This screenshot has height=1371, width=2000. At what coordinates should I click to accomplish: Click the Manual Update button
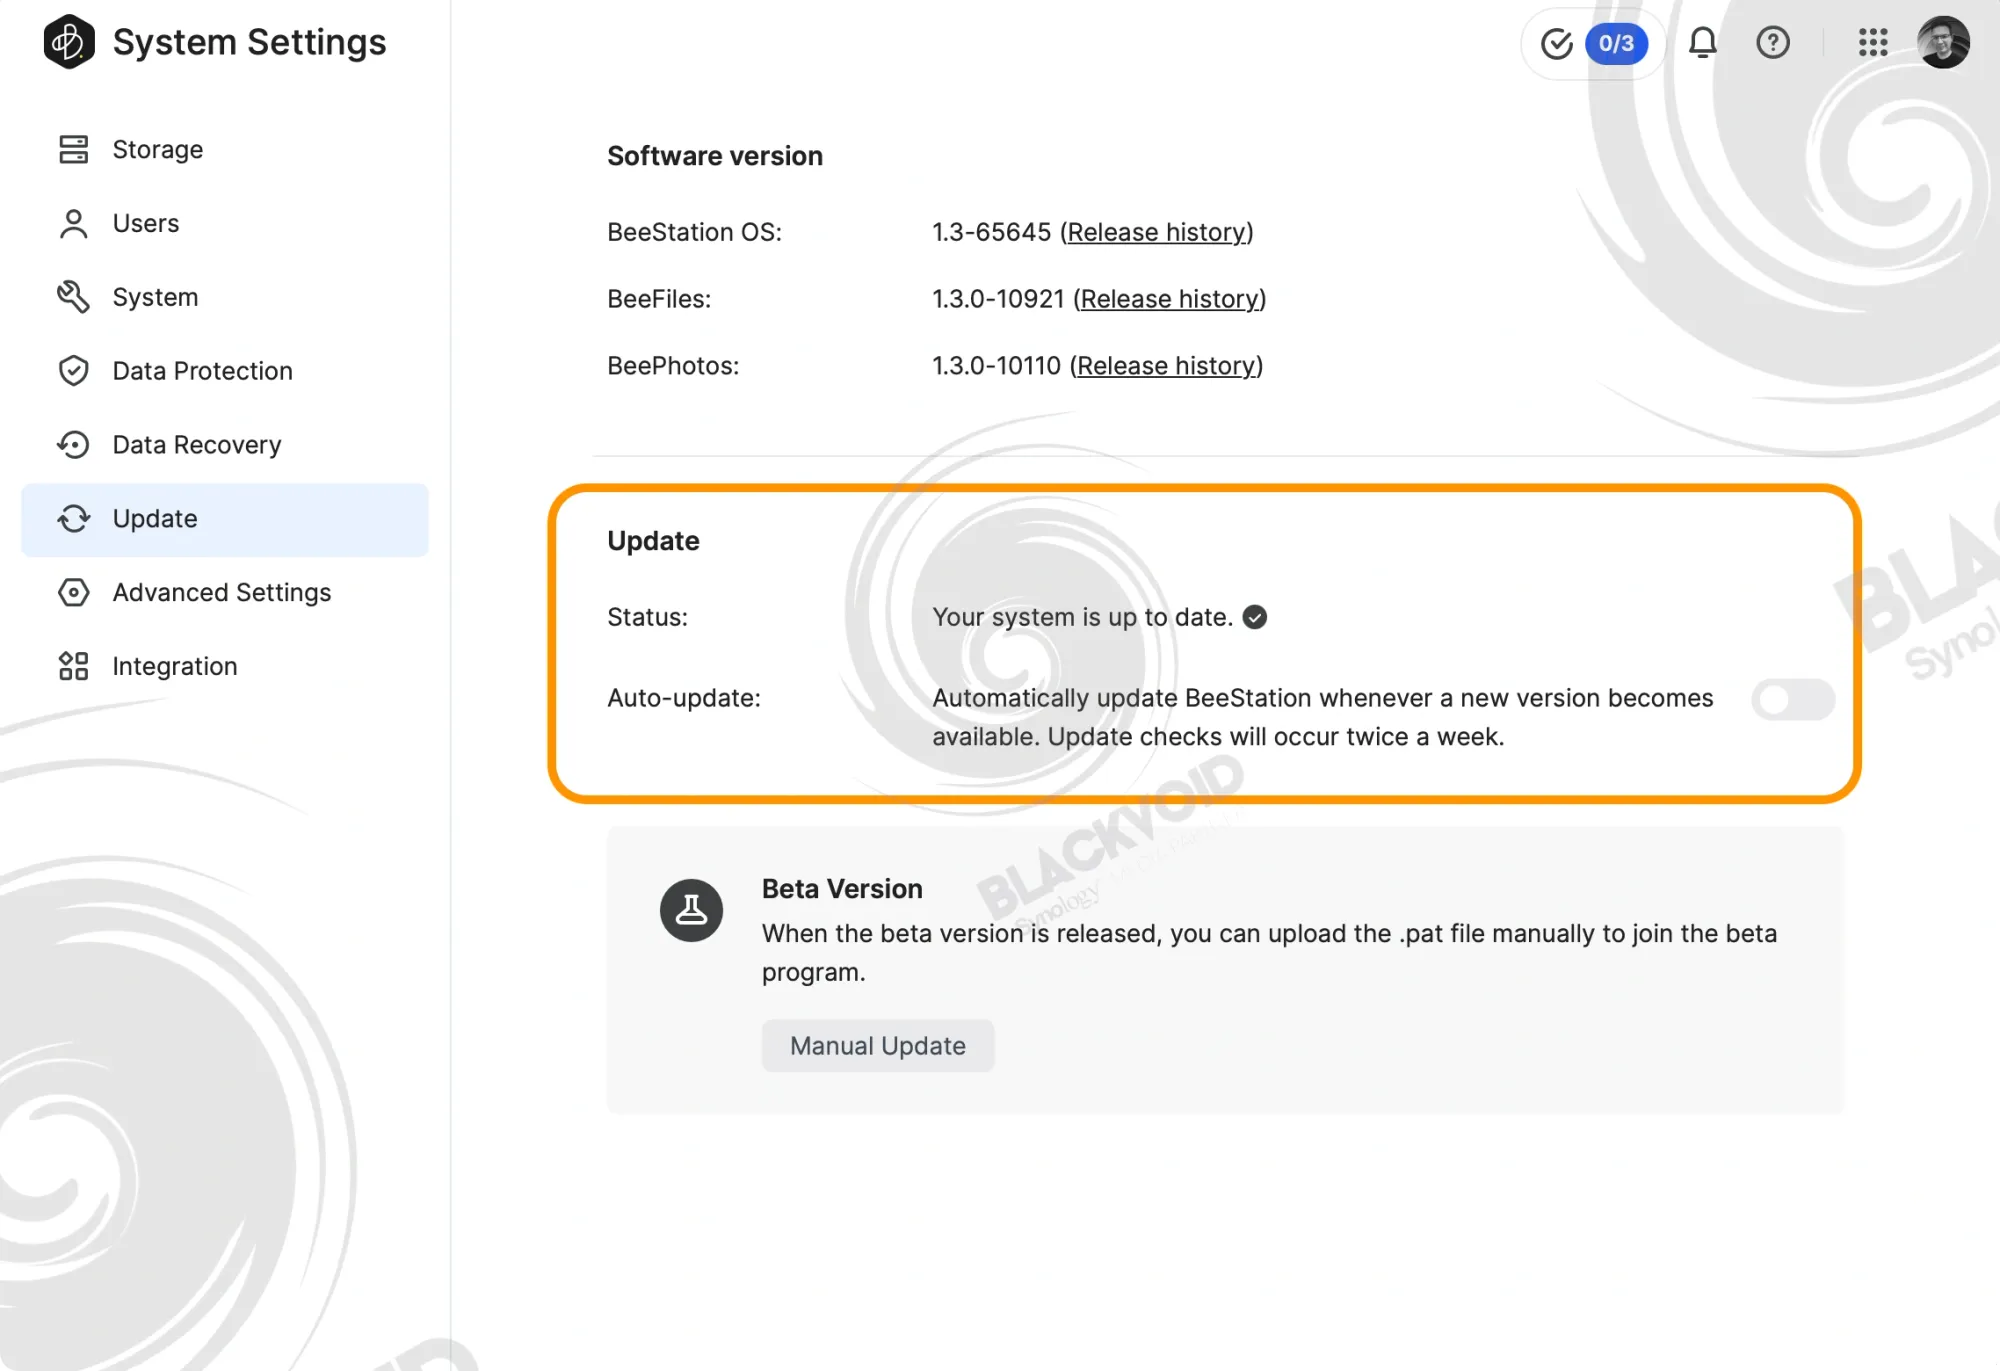878,1046
